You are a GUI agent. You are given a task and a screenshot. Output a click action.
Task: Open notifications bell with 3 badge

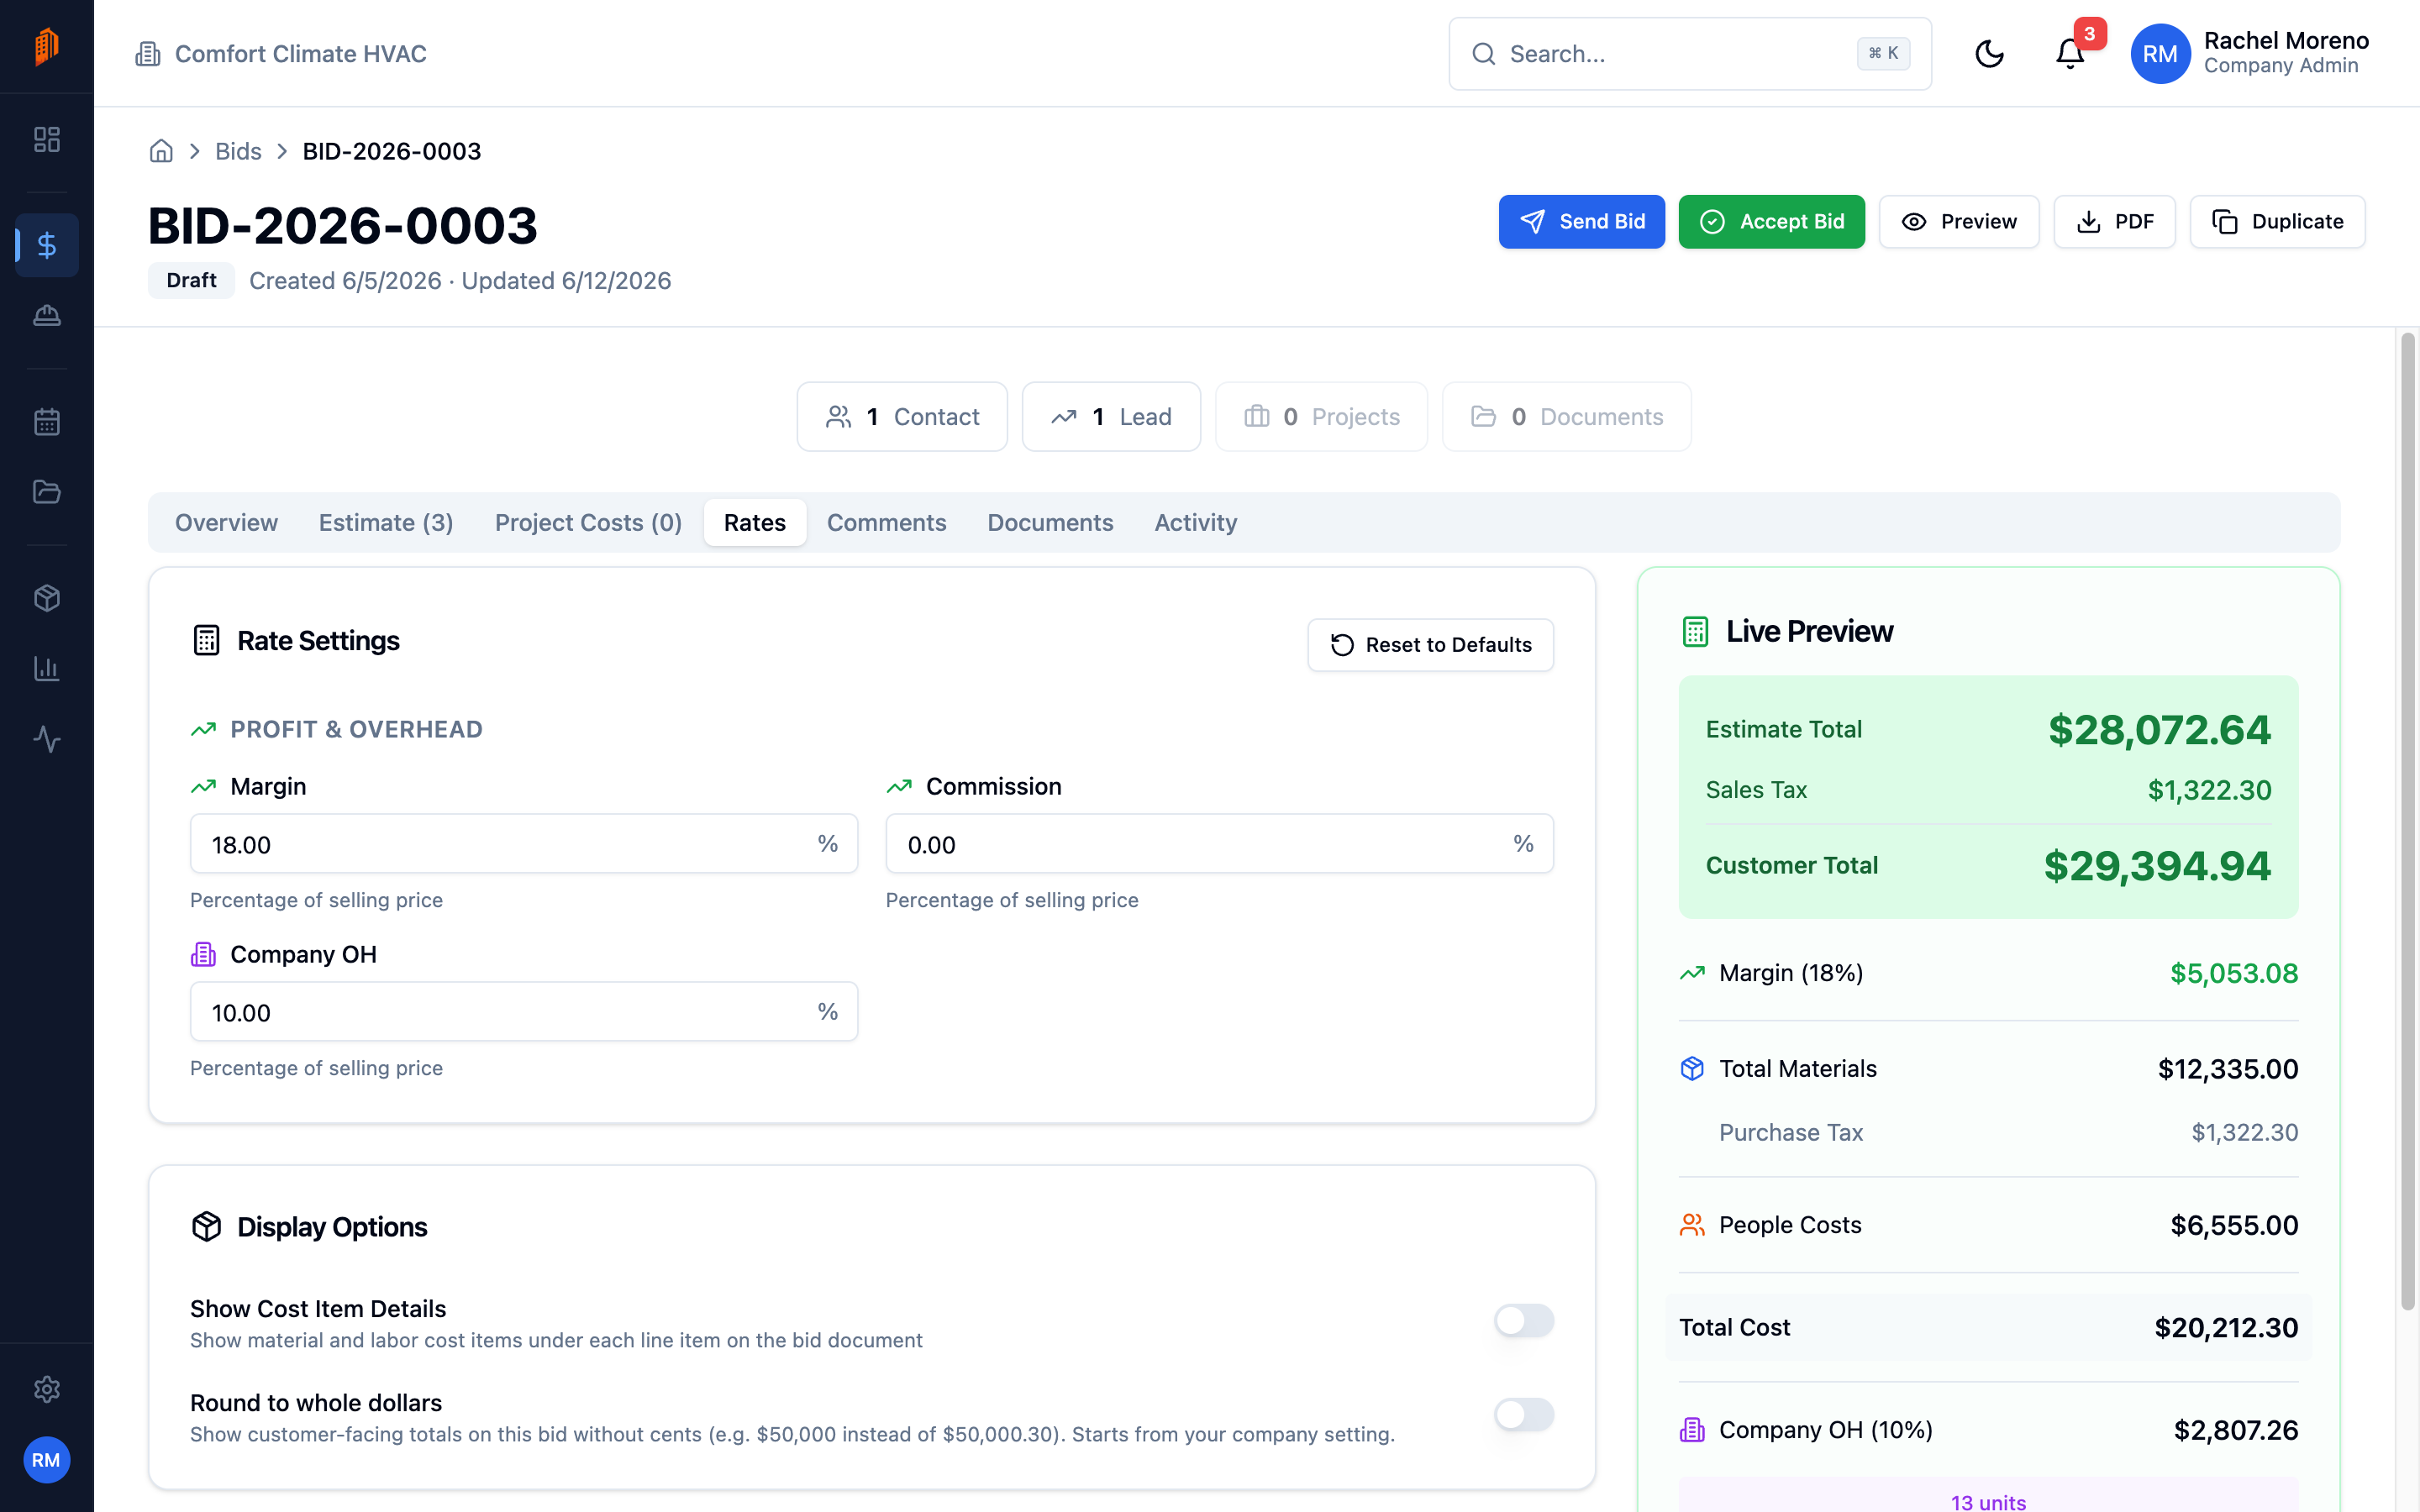coord(2070,54)
